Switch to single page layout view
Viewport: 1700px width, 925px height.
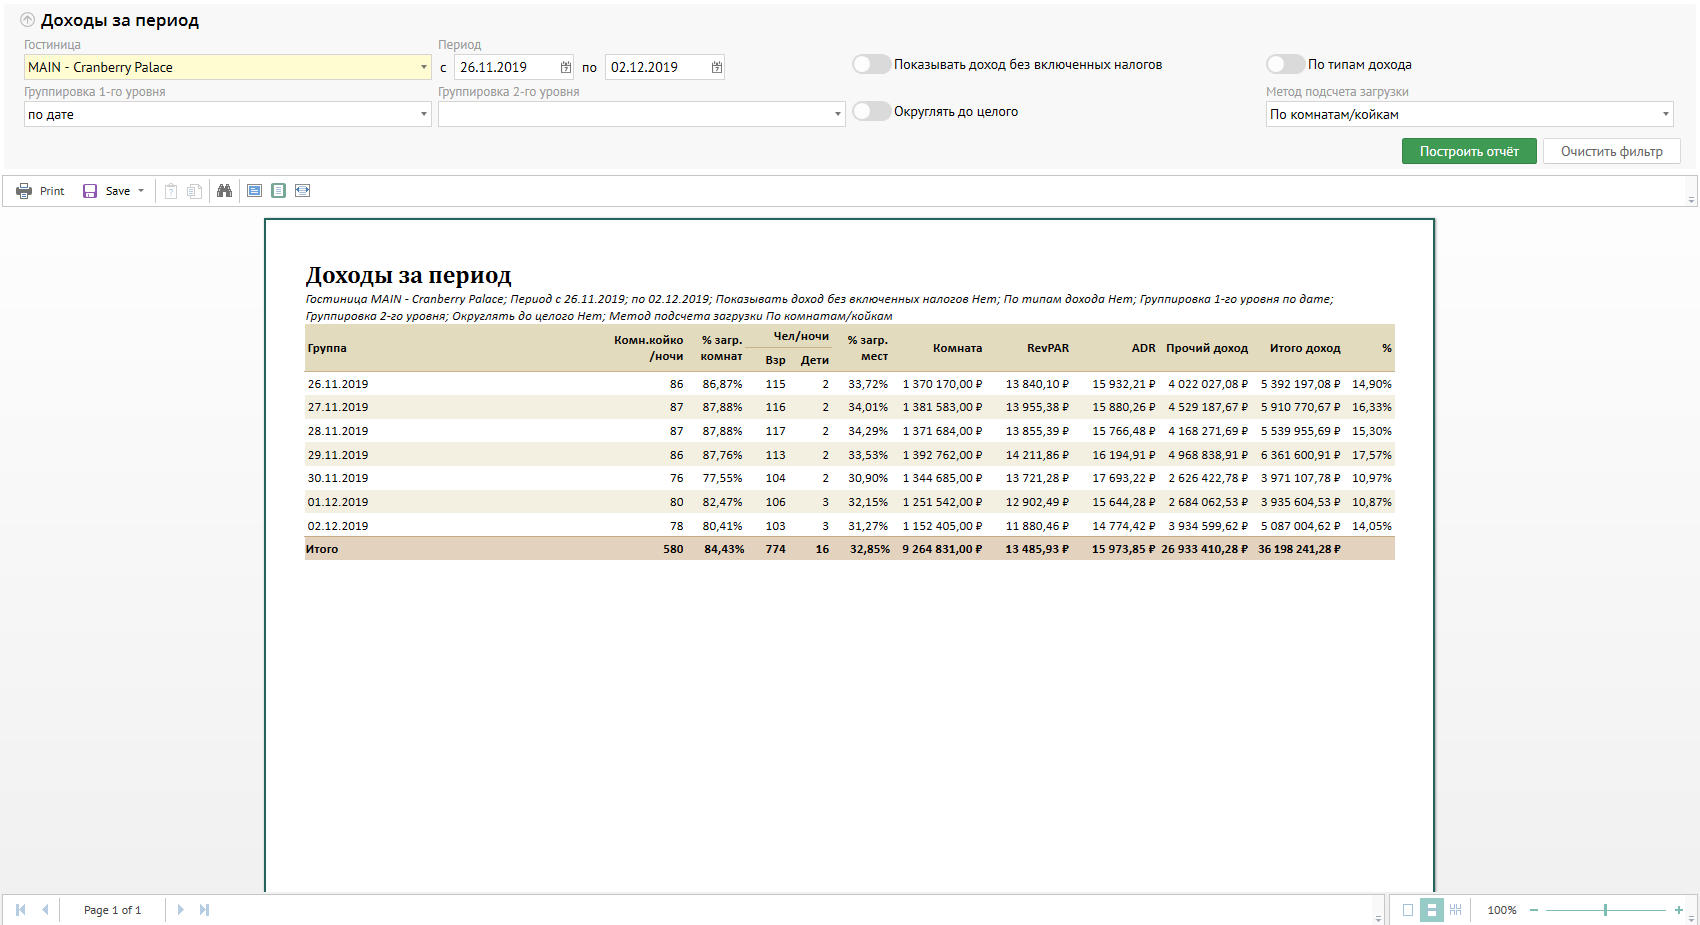(1408, 910)
